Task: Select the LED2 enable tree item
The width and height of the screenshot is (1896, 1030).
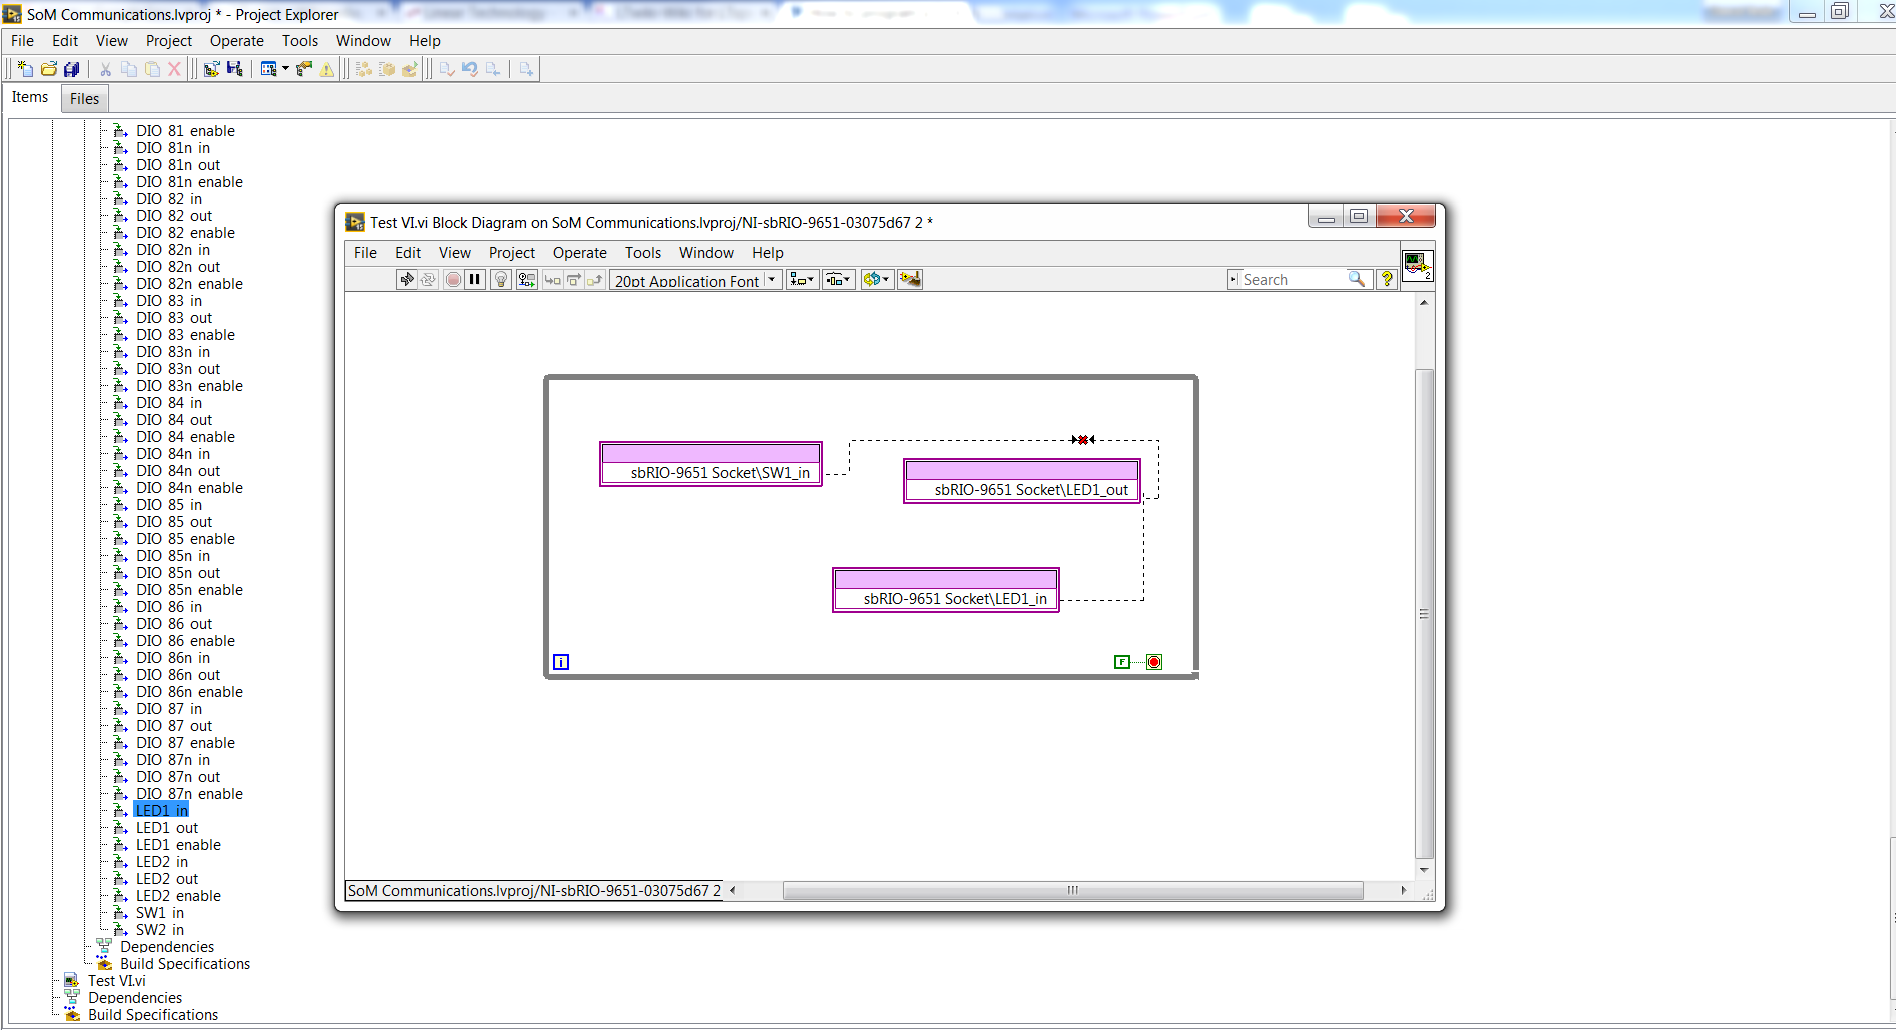Action: click(x=178, y=896)
